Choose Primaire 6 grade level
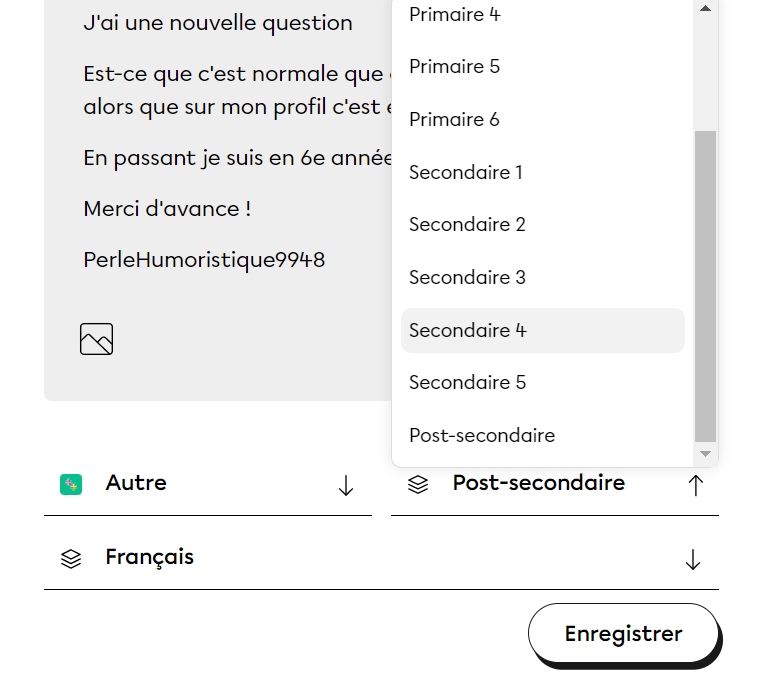The image size is (768, 685). 455,120
